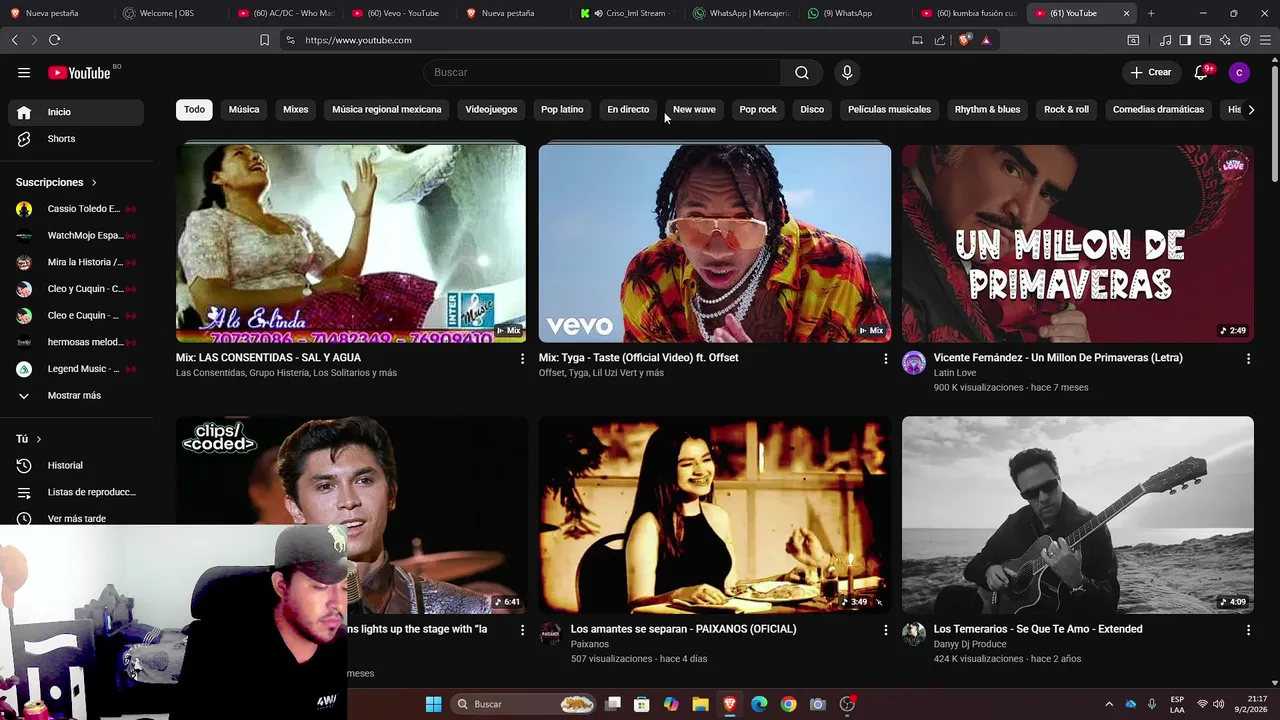Open the YouTube hamburger guide menu
Image resolution: width=1280 pixels, height=720 pixels.
click(x=24, y=72)
